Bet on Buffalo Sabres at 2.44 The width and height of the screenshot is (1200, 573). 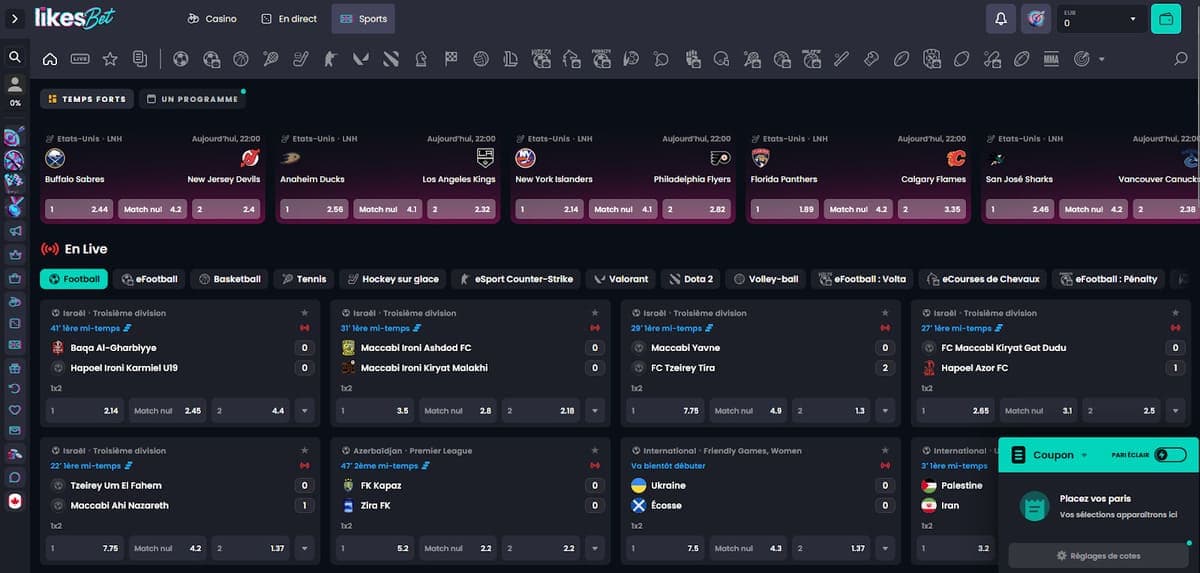(79, 209)
